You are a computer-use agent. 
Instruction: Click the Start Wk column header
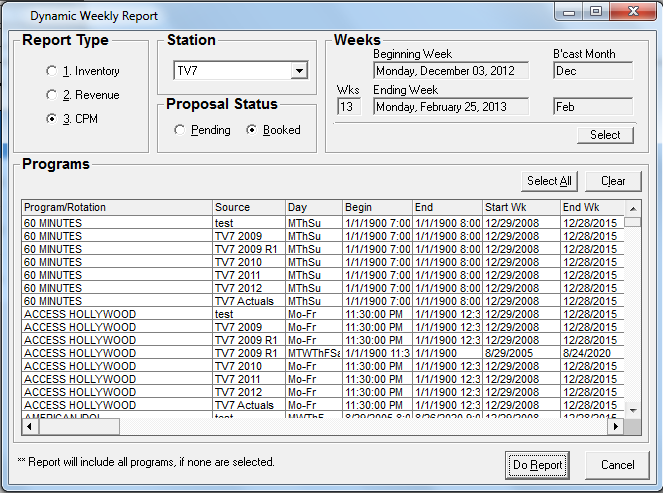pos(520,207)
